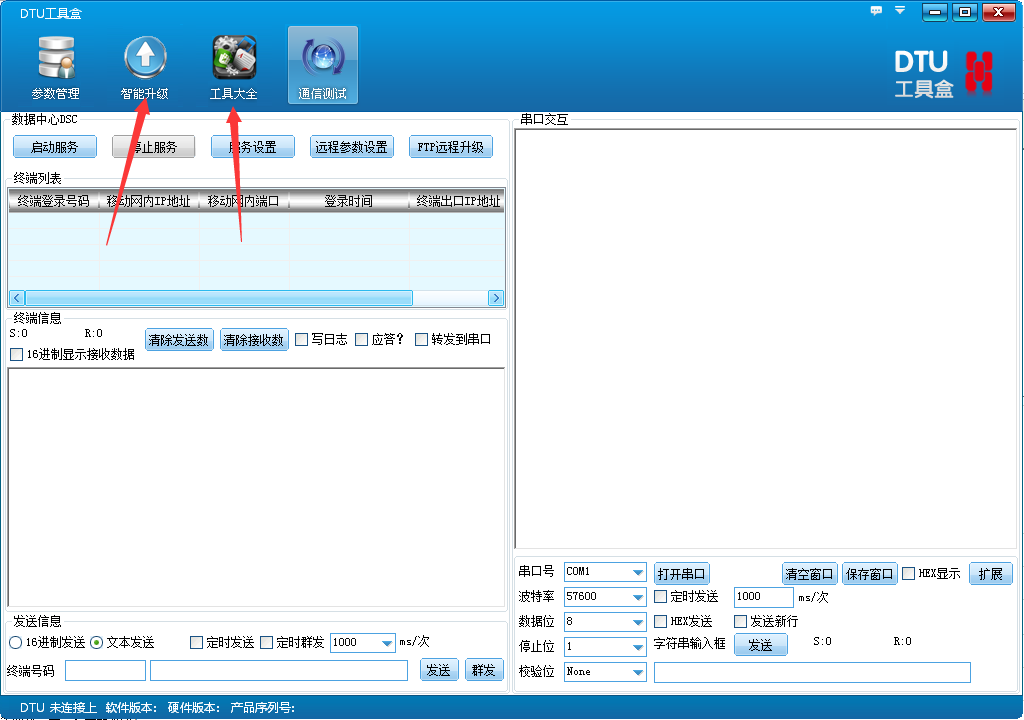Click the 移动网内端口 column header

click(244, 201)
